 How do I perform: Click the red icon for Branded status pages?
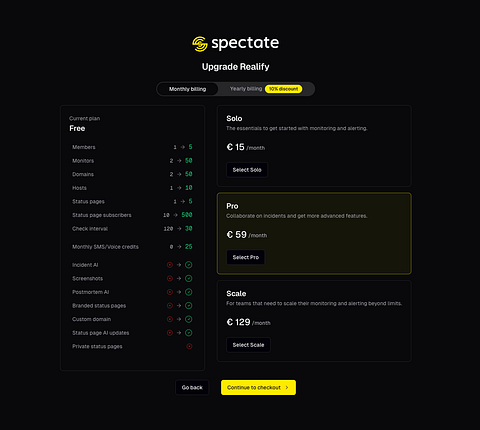(x=170, y=306)
